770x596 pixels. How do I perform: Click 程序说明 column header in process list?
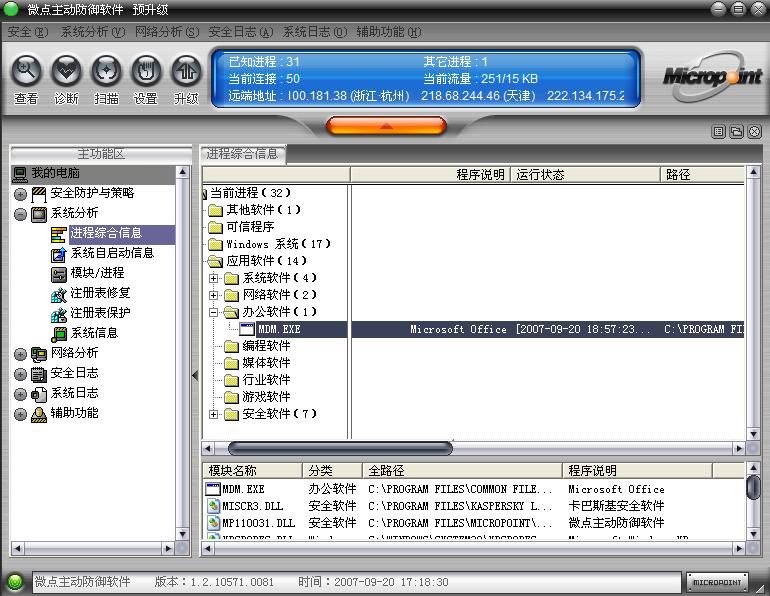coord(431,175)
